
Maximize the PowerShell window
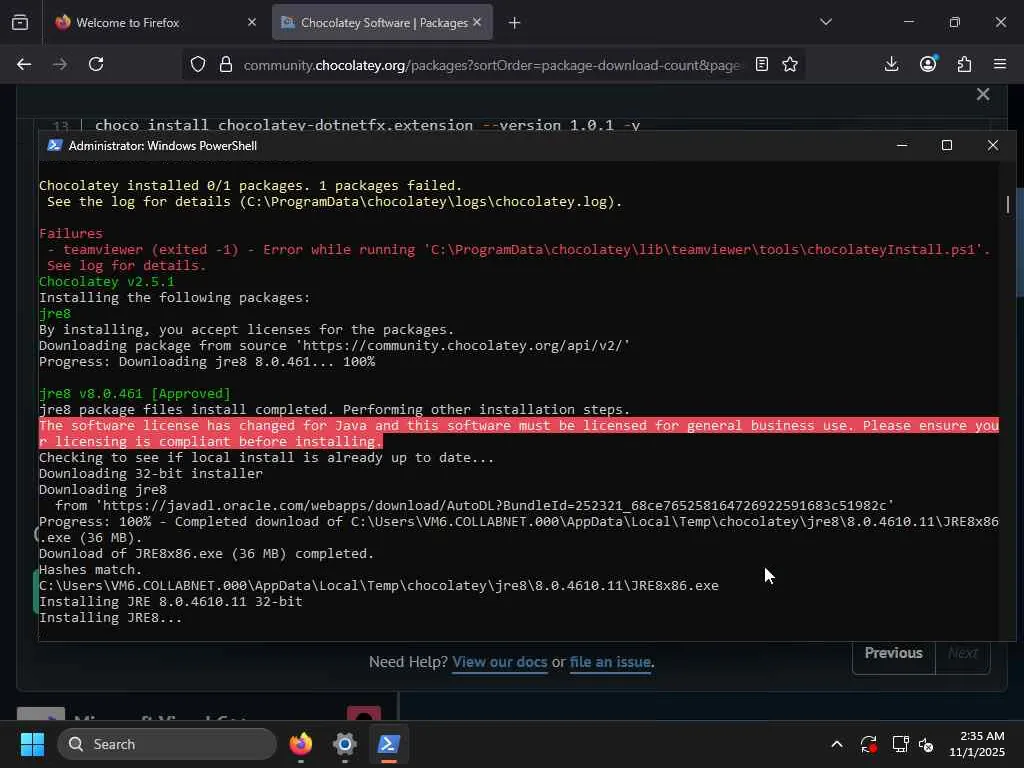[x=947, y=146]
